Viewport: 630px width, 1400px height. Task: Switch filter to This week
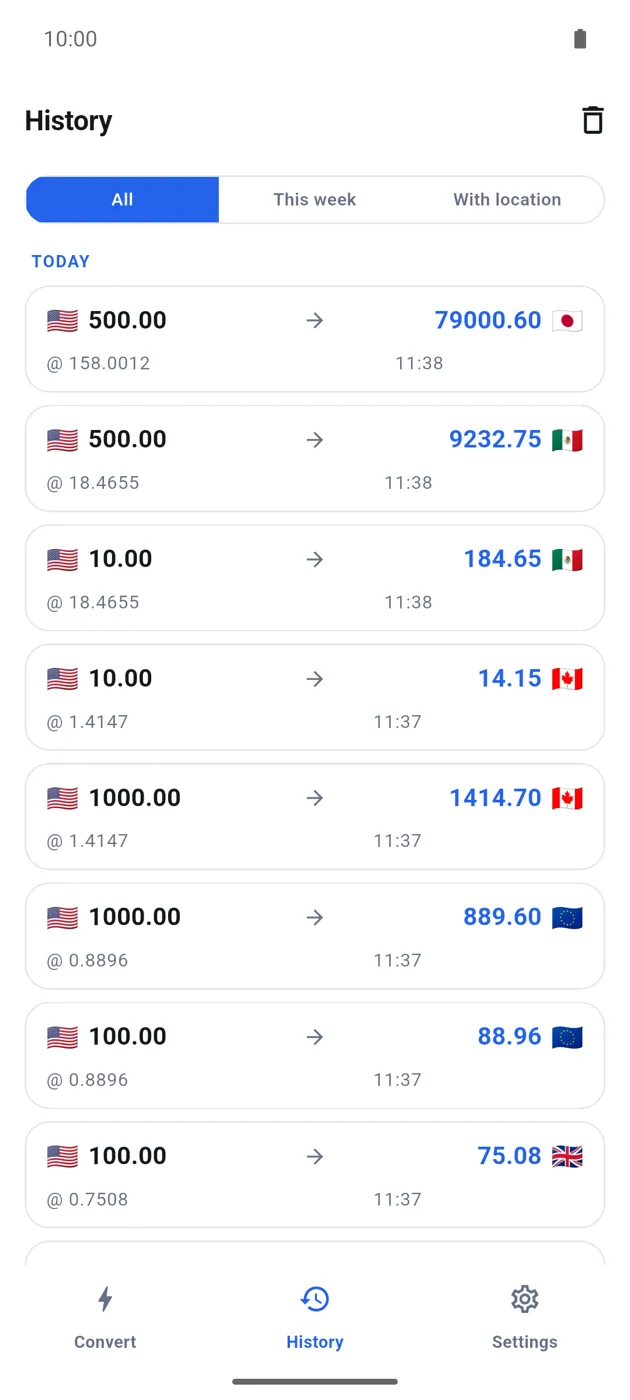tap(315, 200)
